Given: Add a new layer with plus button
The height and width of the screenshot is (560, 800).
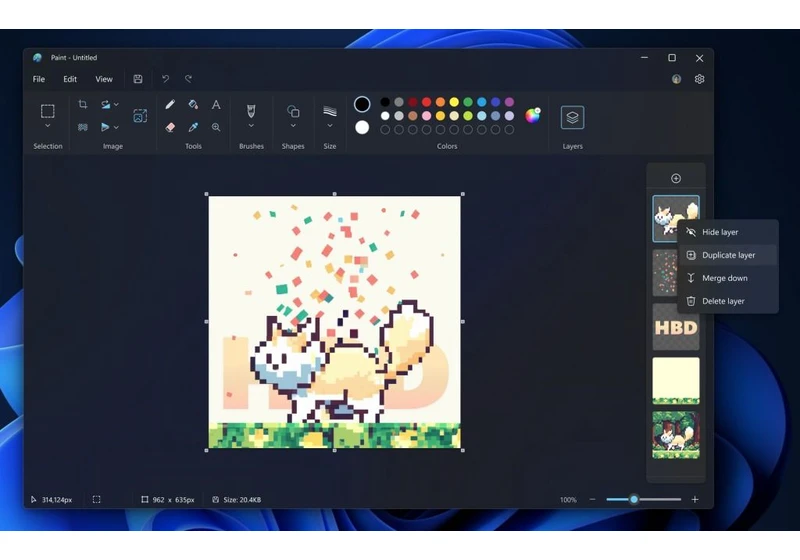Looking at the screenshot, I should tap(676, 178).
